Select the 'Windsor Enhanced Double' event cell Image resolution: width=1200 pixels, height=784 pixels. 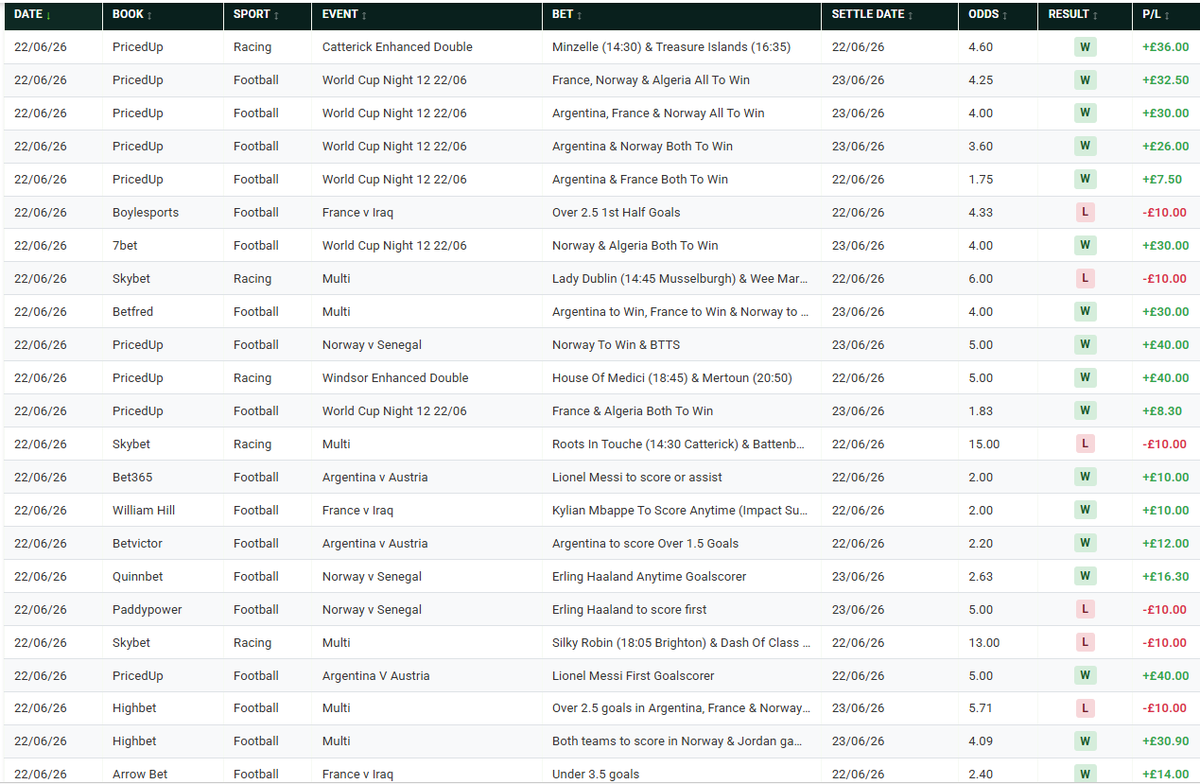pos(394,378)
